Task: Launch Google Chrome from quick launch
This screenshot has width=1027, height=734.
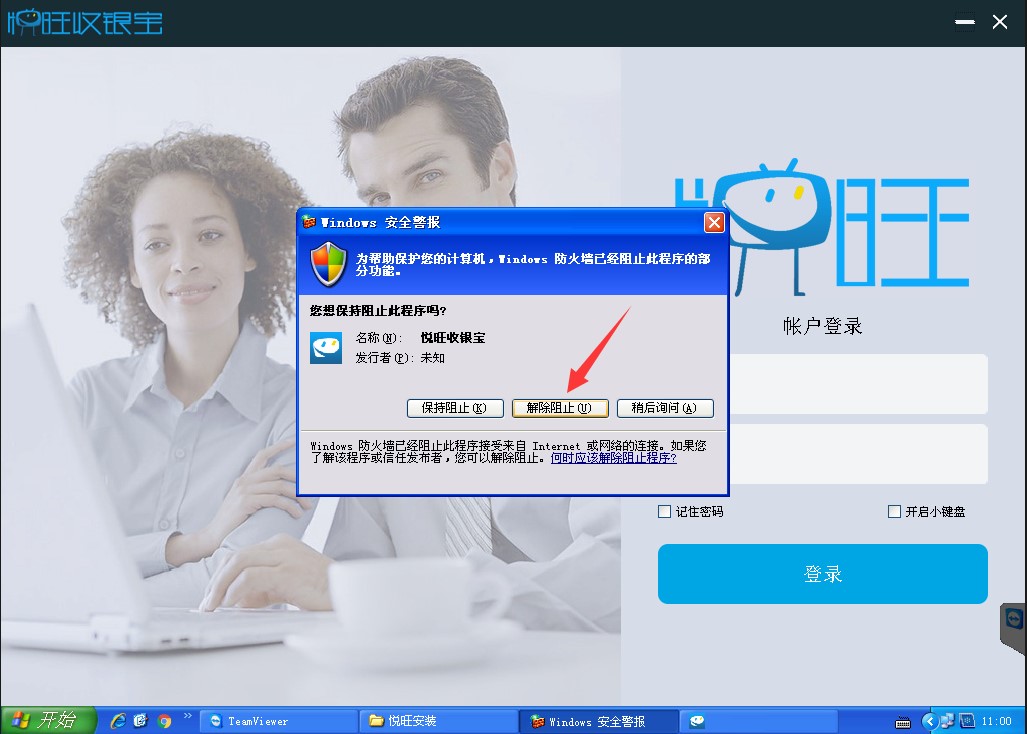Action: tap(164, 721)
